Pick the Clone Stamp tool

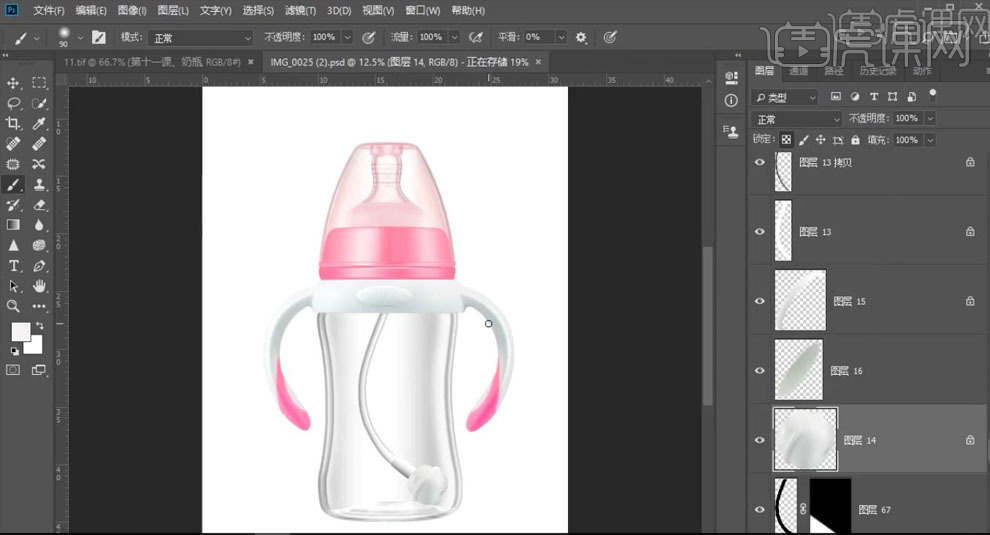[39, 184]
